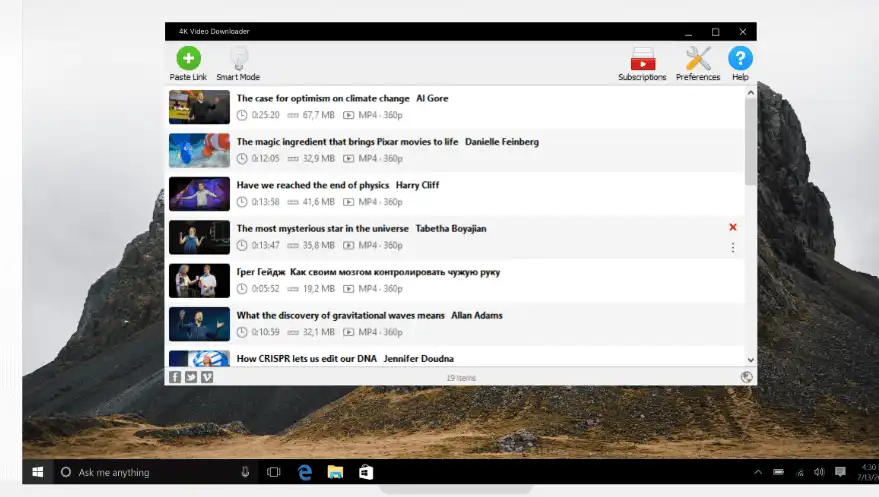Click the Facebook icon in the status bar
This screenshot has width=879, height=497.
[x=175, y=377]
